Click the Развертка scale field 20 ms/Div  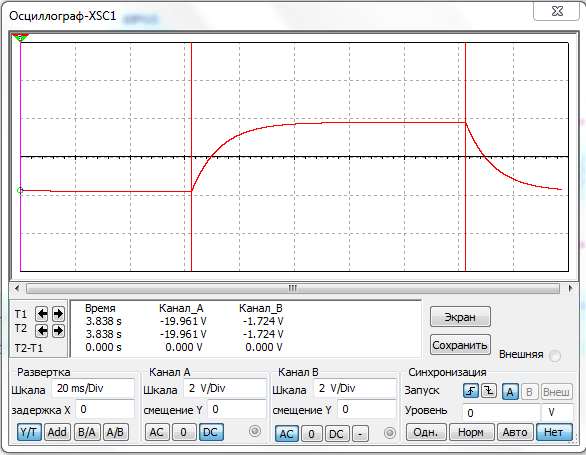point(93,388)
